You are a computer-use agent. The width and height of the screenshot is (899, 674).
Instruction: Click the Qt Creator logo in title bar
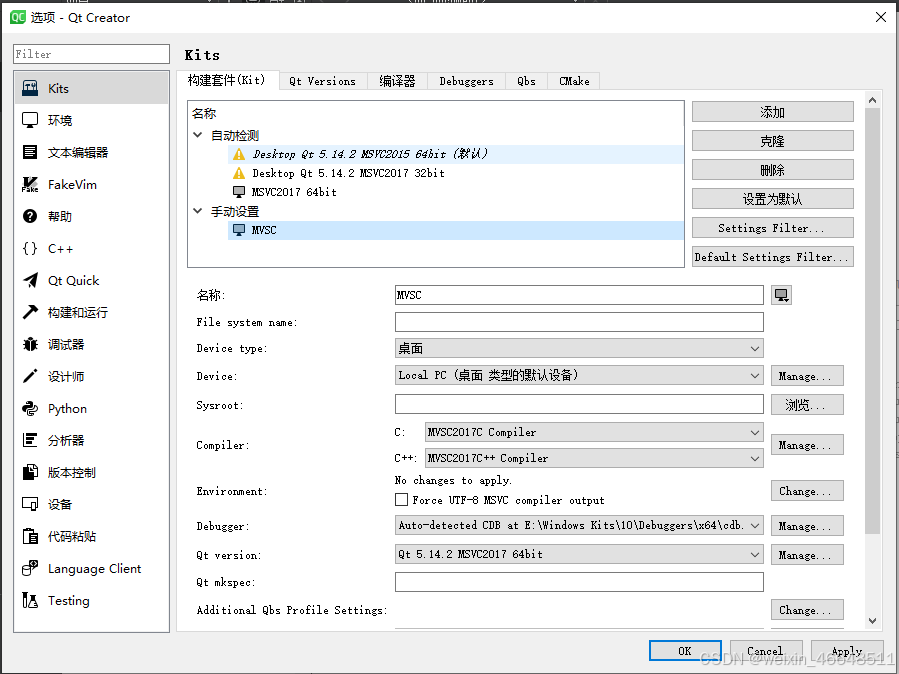17,17
